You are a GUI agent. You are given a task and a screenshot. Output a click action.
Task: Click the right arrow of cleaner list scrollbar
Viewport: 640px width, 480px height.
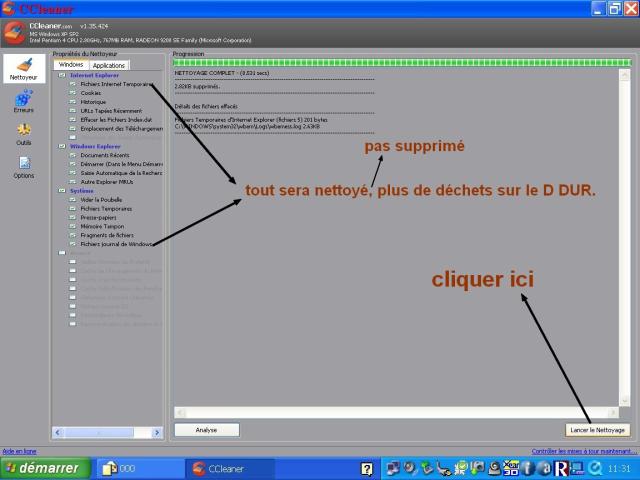157,432
